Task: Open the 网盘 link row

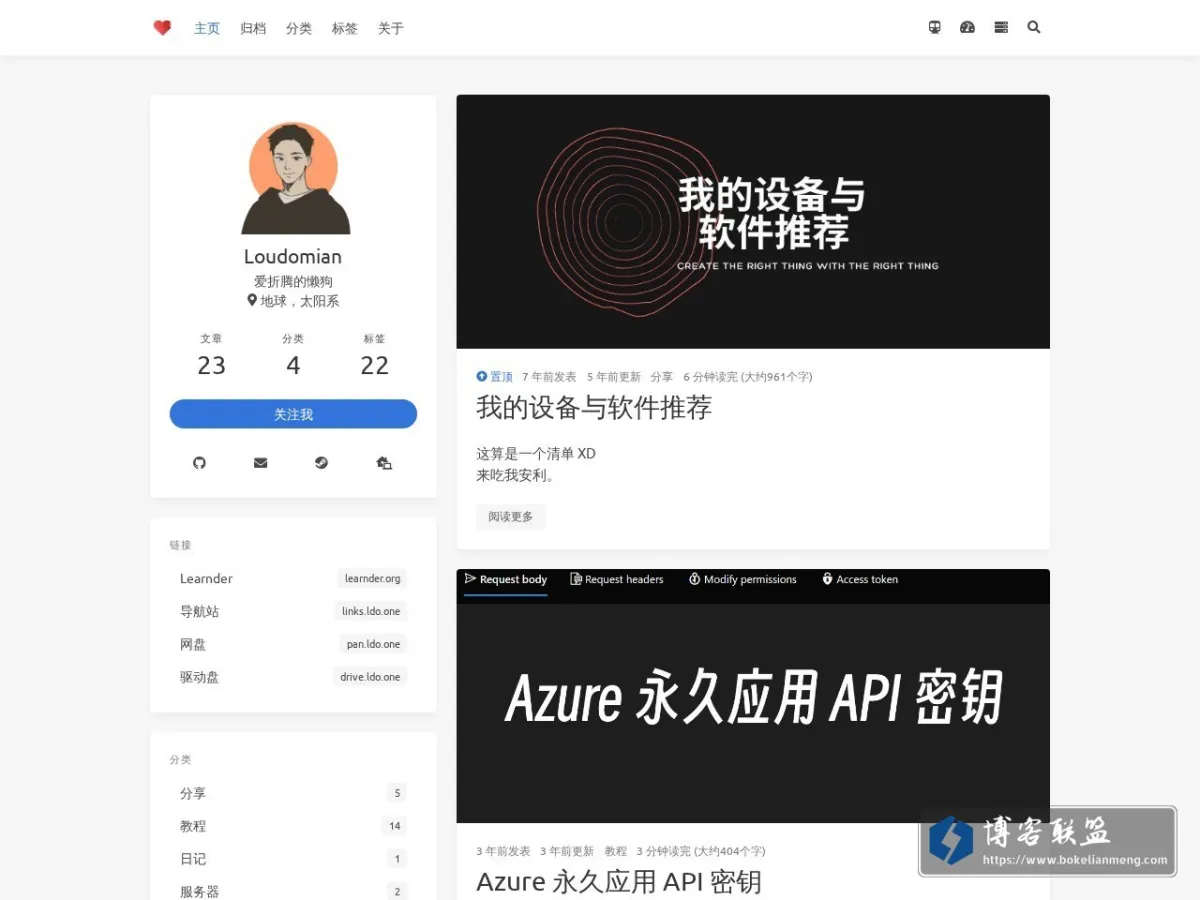Action: tap(293, 644)
